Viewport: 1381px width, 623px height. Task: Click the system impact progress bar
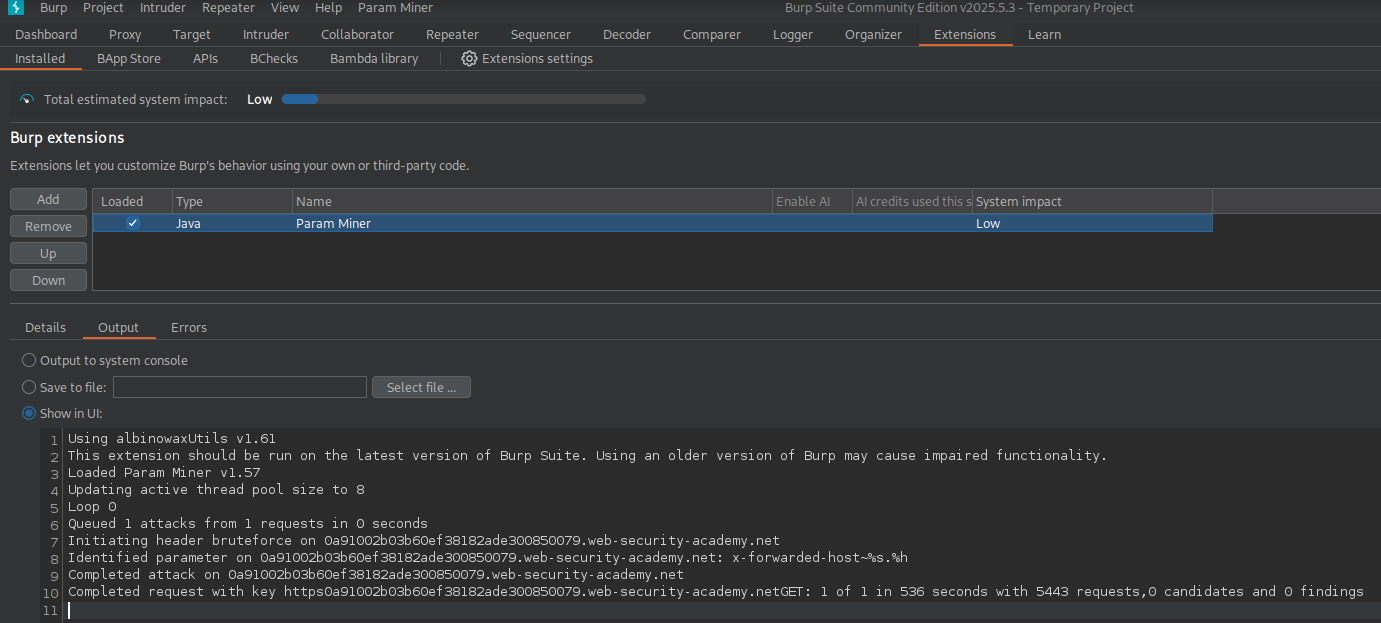(464, 100)
